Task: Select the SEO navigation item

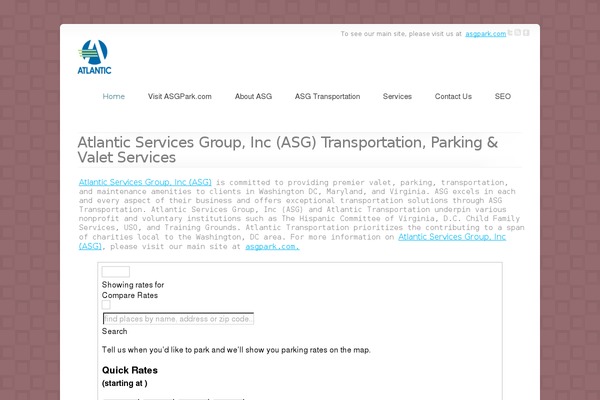Action: coord(502,96)
